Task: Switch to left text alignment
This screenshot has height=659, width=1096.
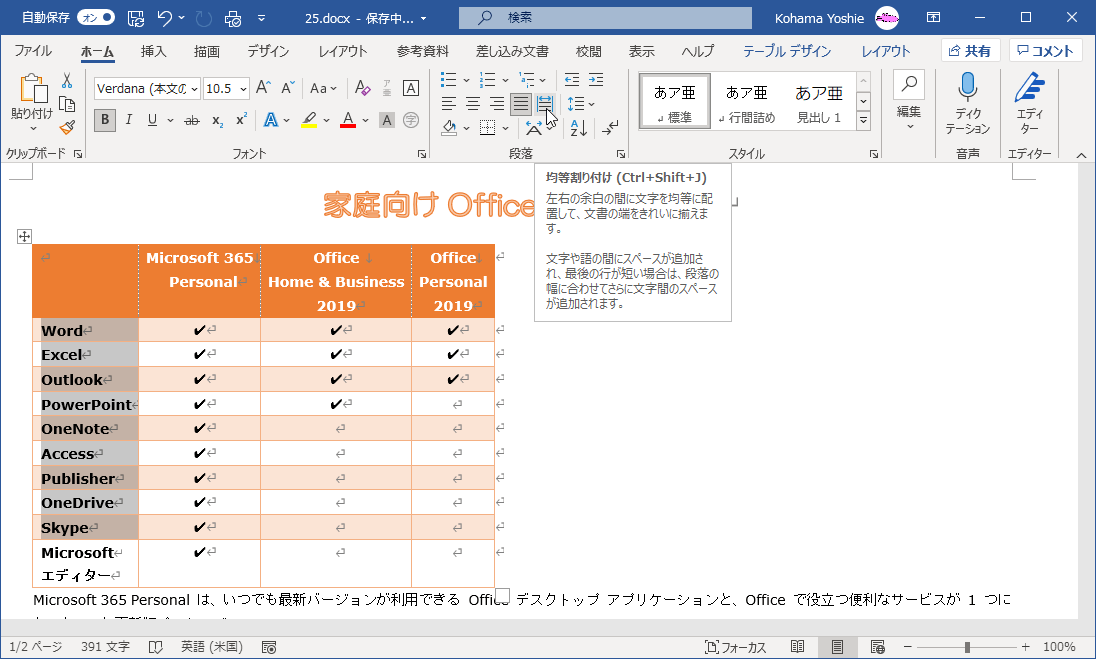Action: coord(449,104)
